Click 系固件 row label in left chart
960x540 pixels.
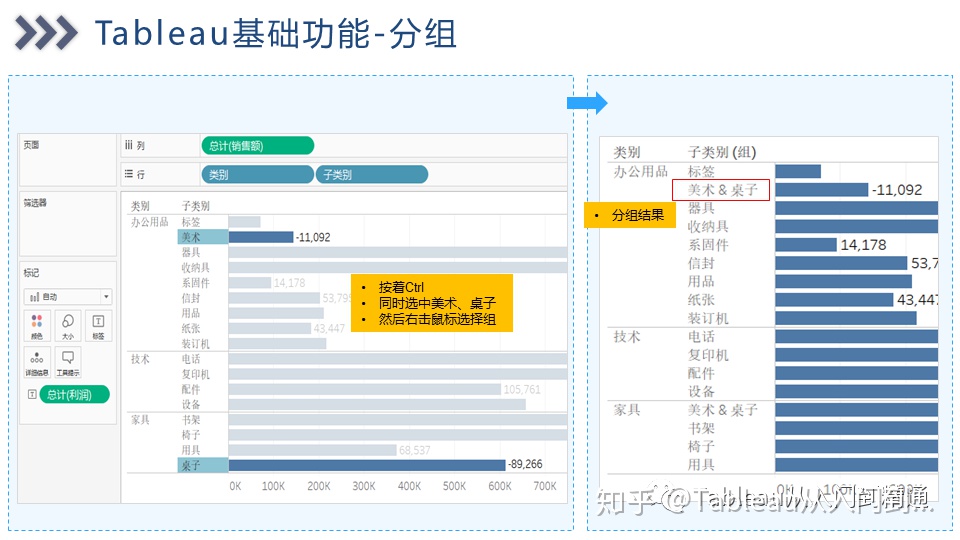click(x=195, y=283)
